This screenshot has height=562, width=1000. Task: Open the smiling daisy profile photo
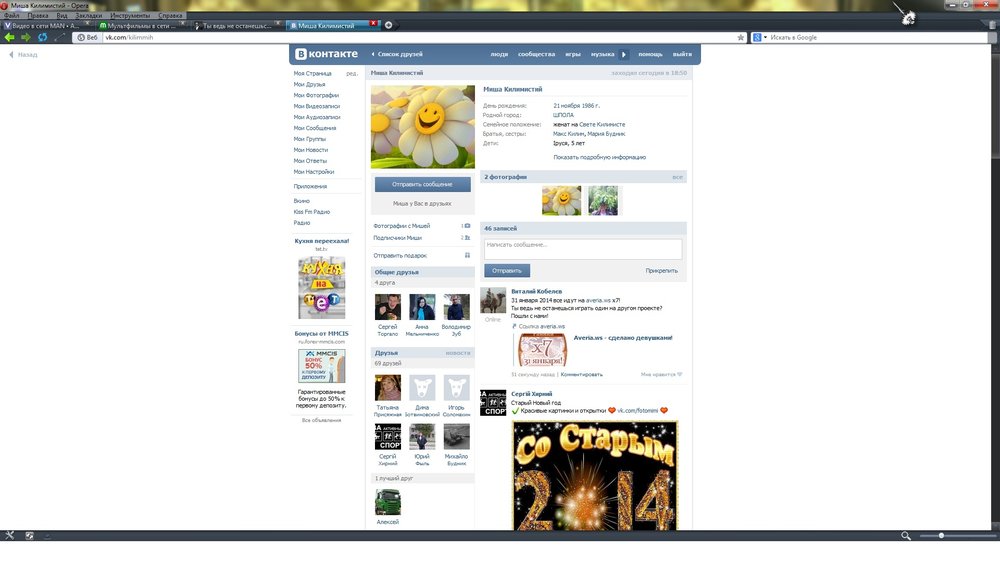tap(422, 127)
